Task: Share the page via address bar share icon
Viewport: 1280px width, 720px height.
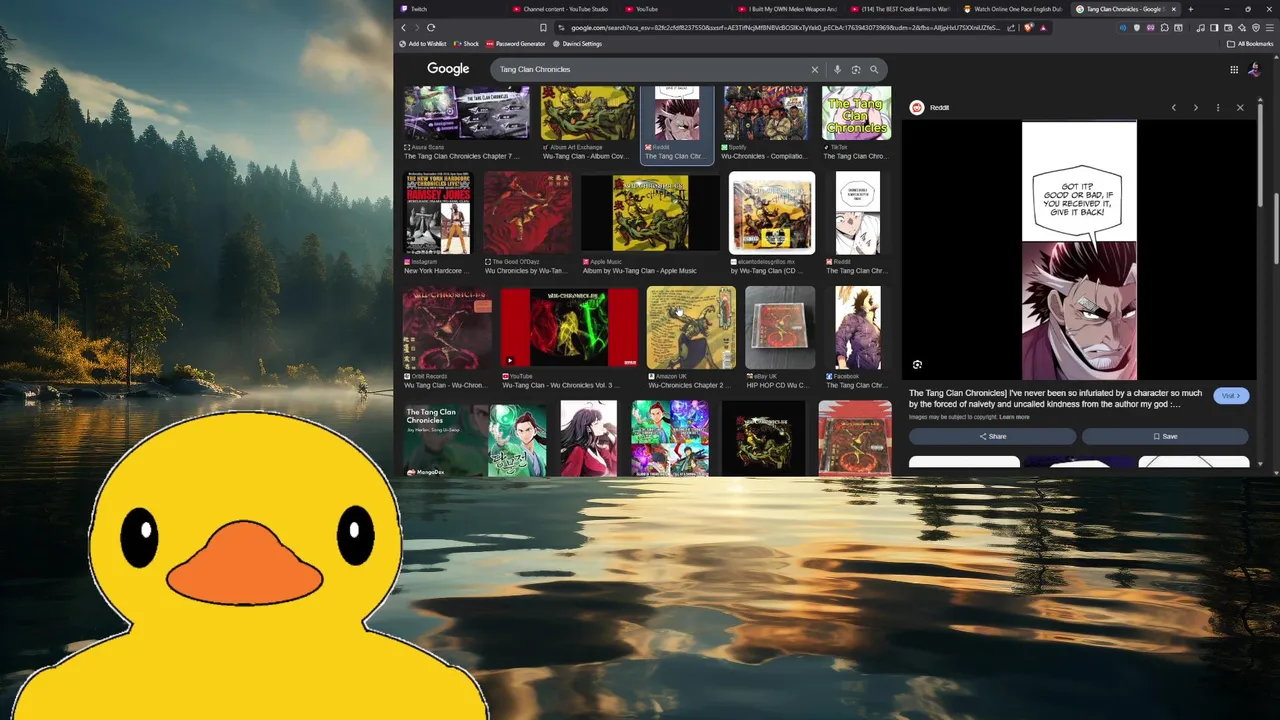Action: [x=1011, y=28]
